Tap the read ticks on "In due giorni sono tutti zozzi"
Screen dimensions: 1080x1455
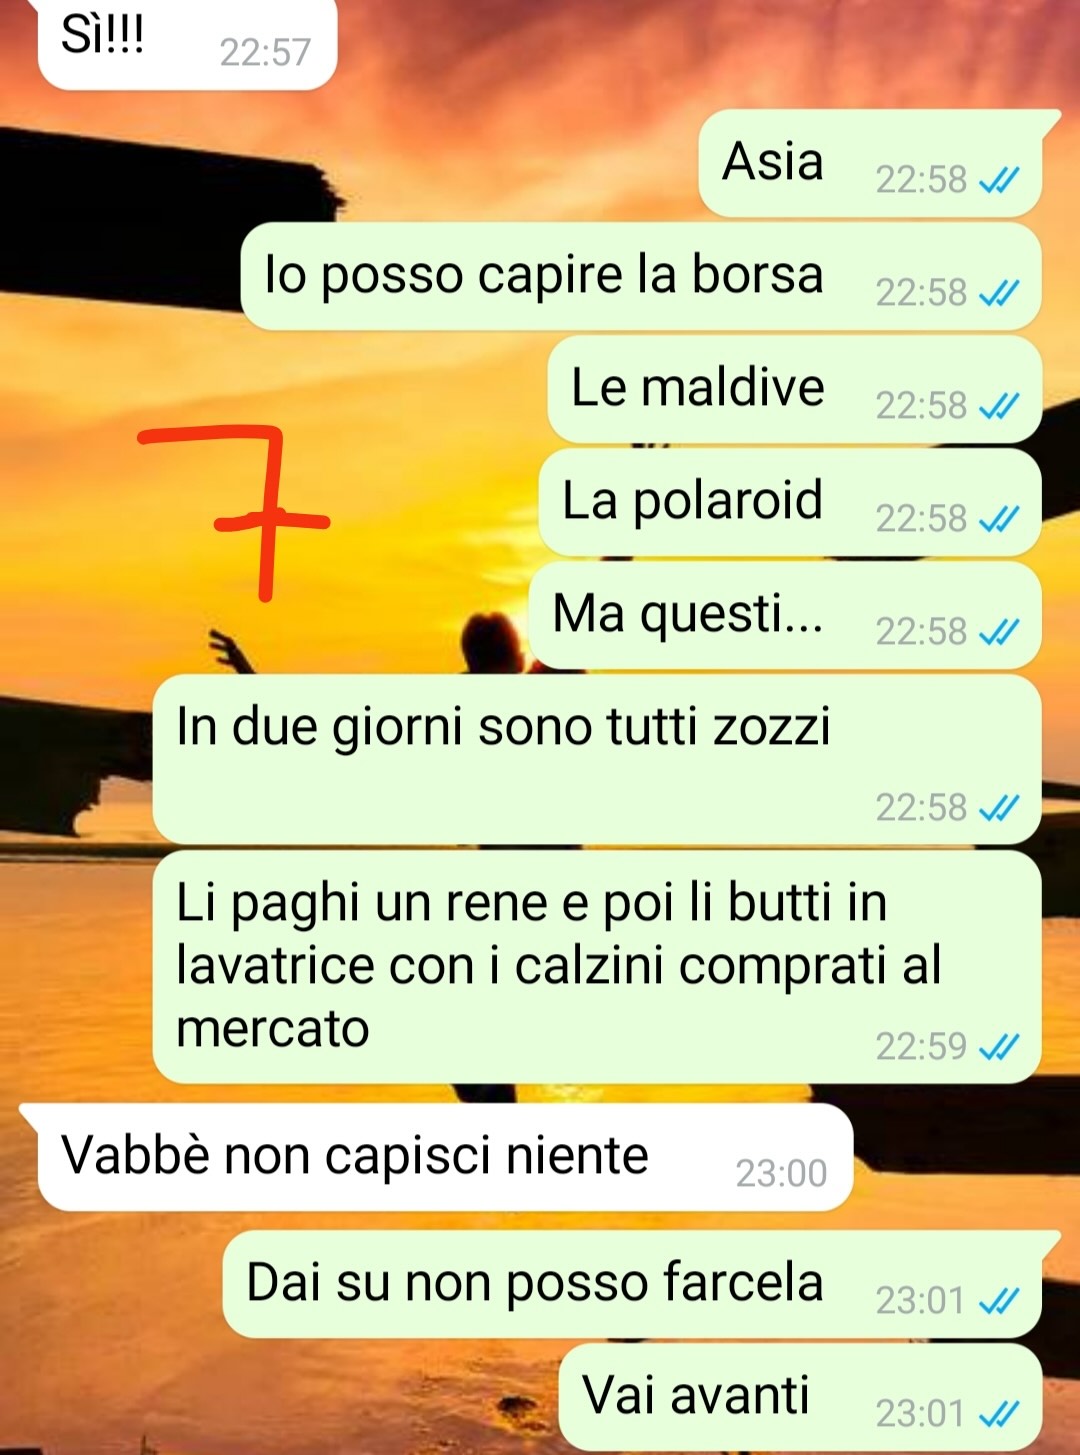tap(999, 808)
